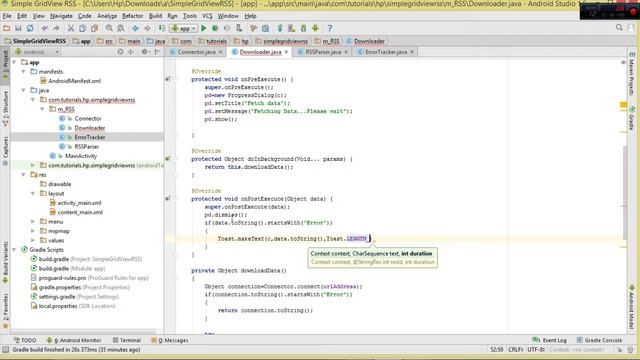Expand the mipmap folder

pyautogui.click(x=33, y=231)
